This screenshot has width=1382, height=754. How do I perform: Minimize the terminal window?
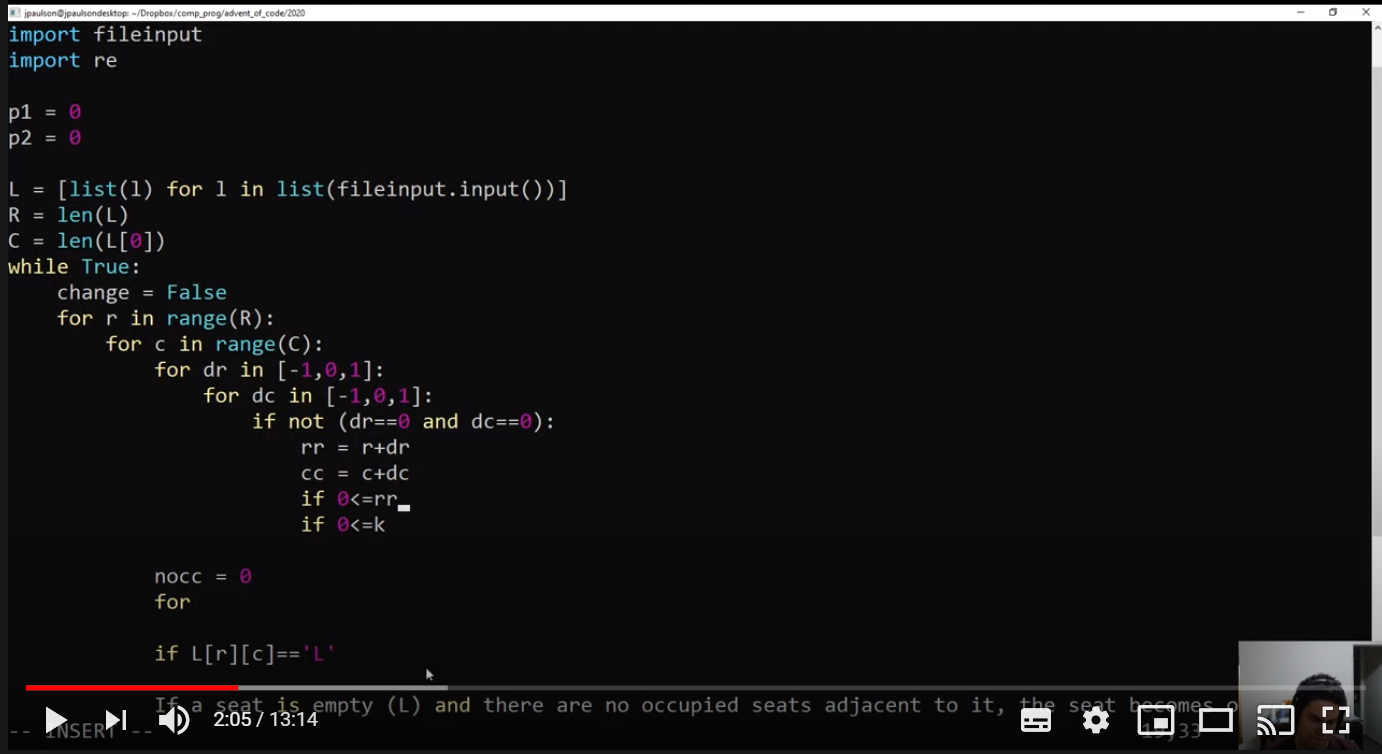pos(1300,12)
